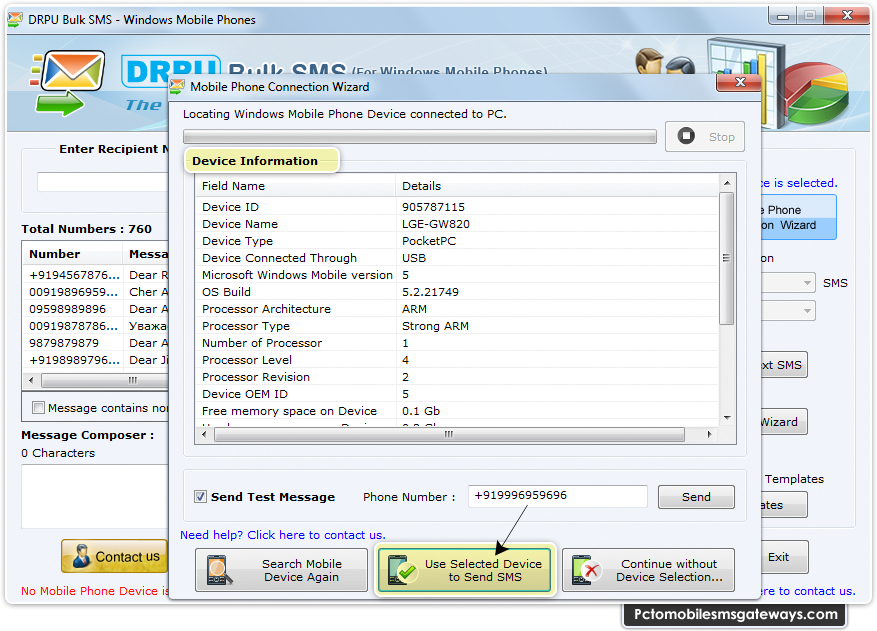The height and width of the screenshot is (631, 877).
Task: Click the scroll up arrow in Device Information
Action: (727, 183)
